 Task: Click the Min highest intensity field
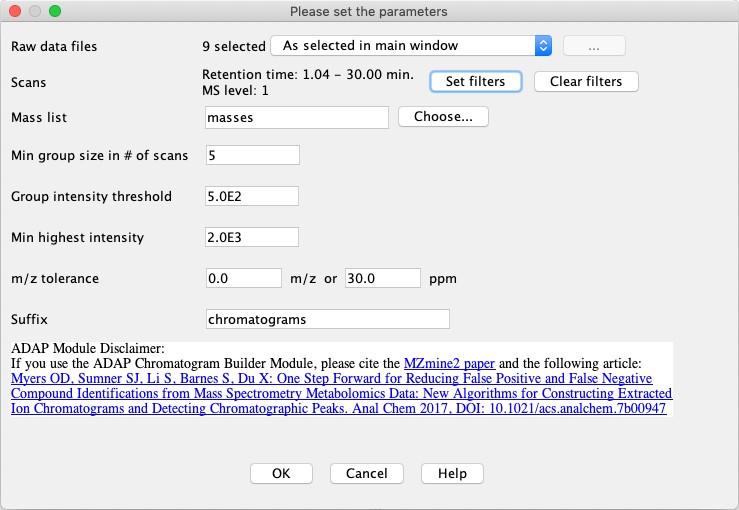click(x=252, y=237)
